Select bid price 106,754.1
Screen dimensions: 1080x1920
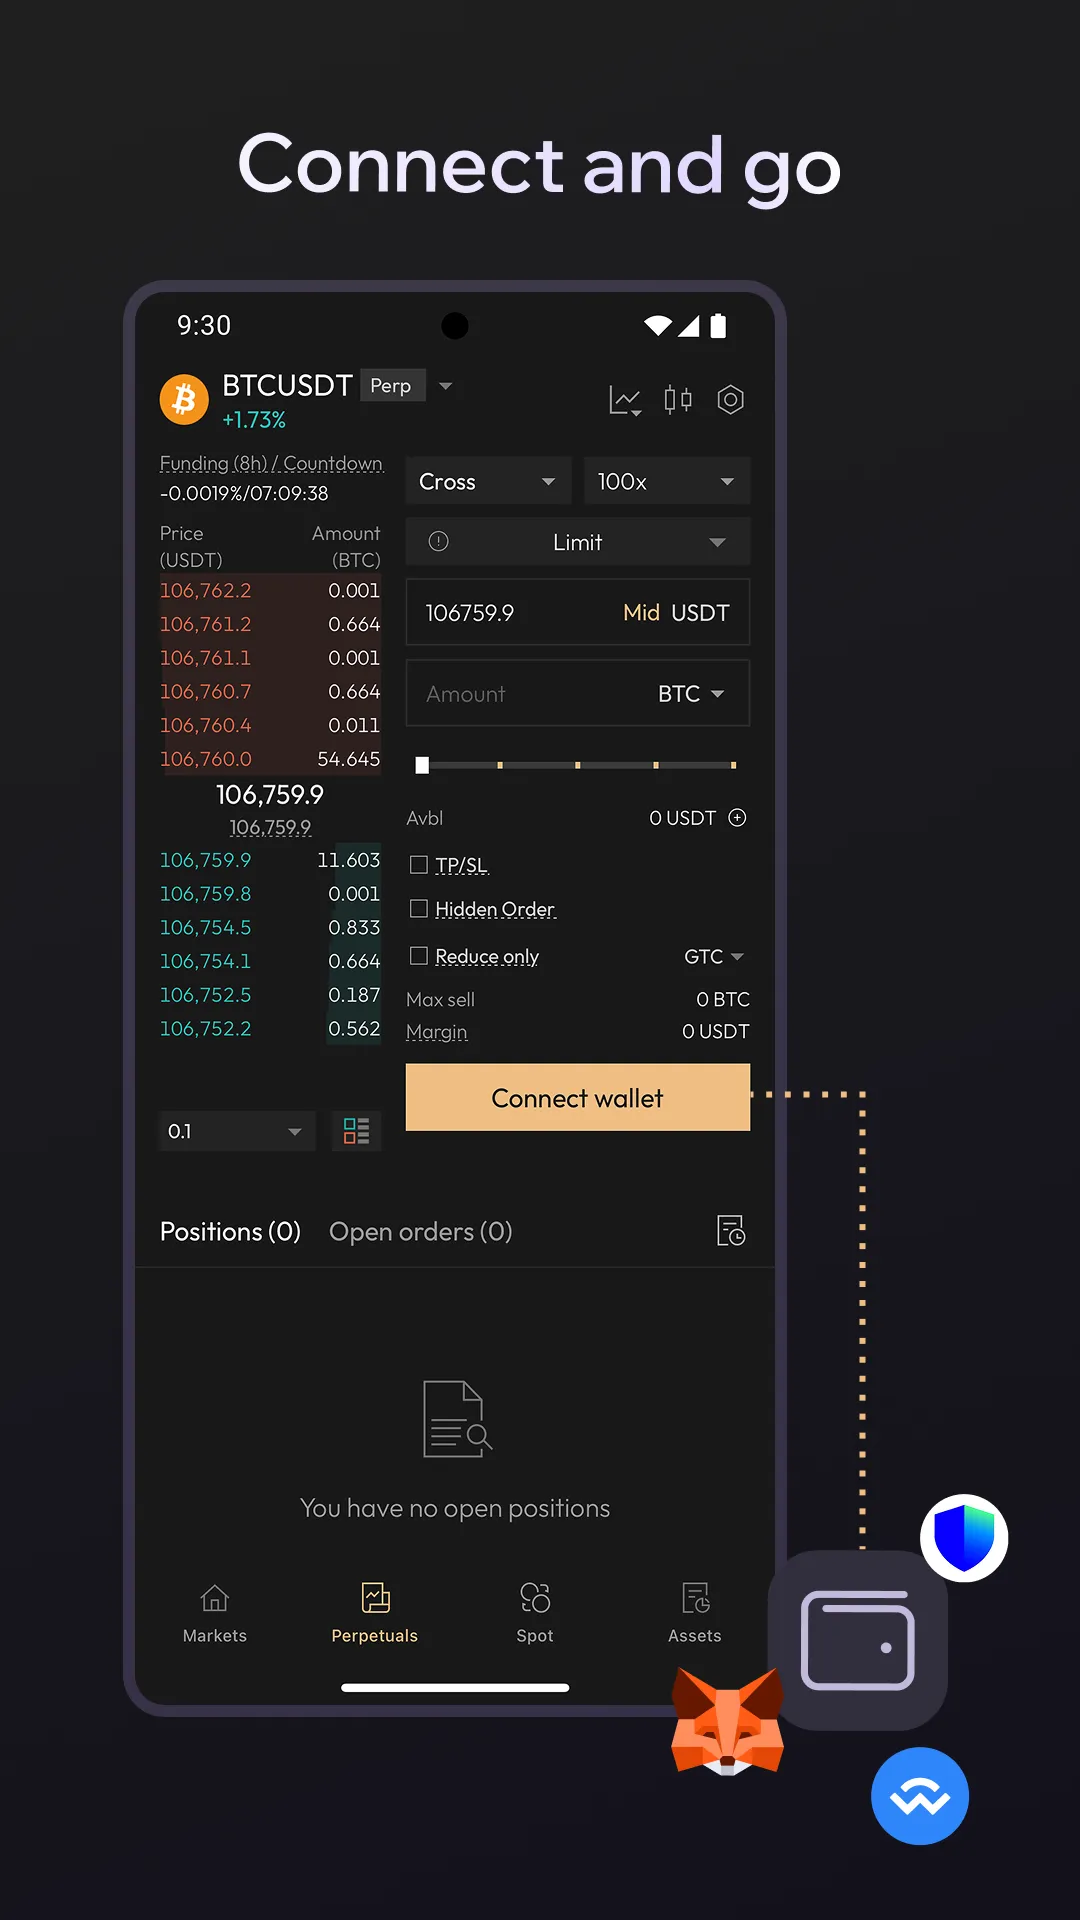pos(206,961)
